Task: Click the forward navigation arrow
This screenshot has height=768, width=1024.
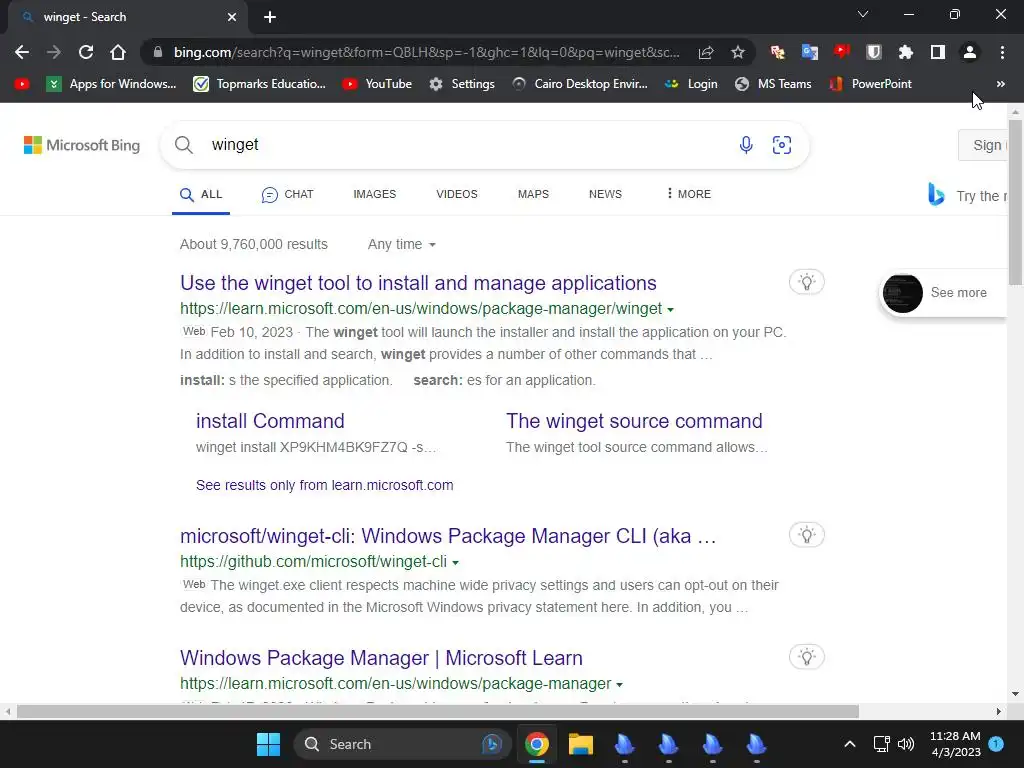Action: [x=54, y=52]
